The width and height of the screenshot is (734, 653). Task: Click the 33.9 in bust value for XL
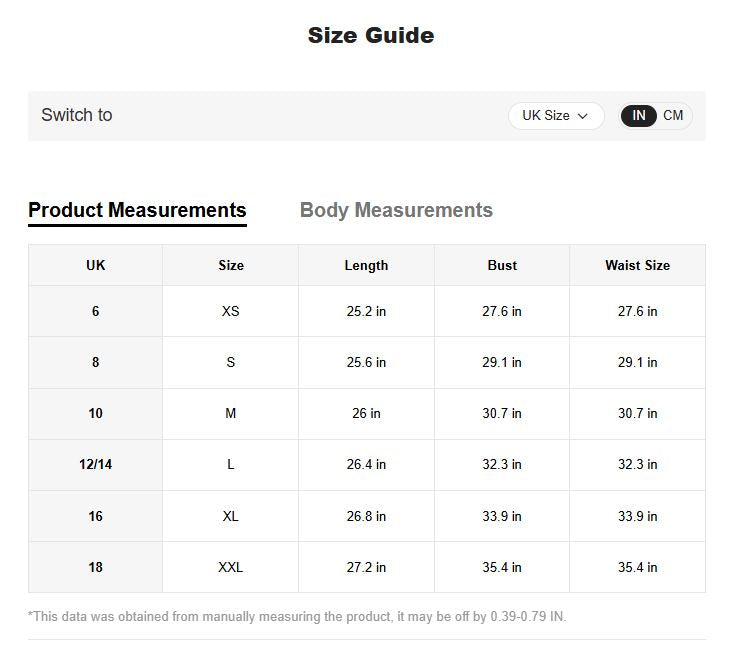click(x=502, y=516)
